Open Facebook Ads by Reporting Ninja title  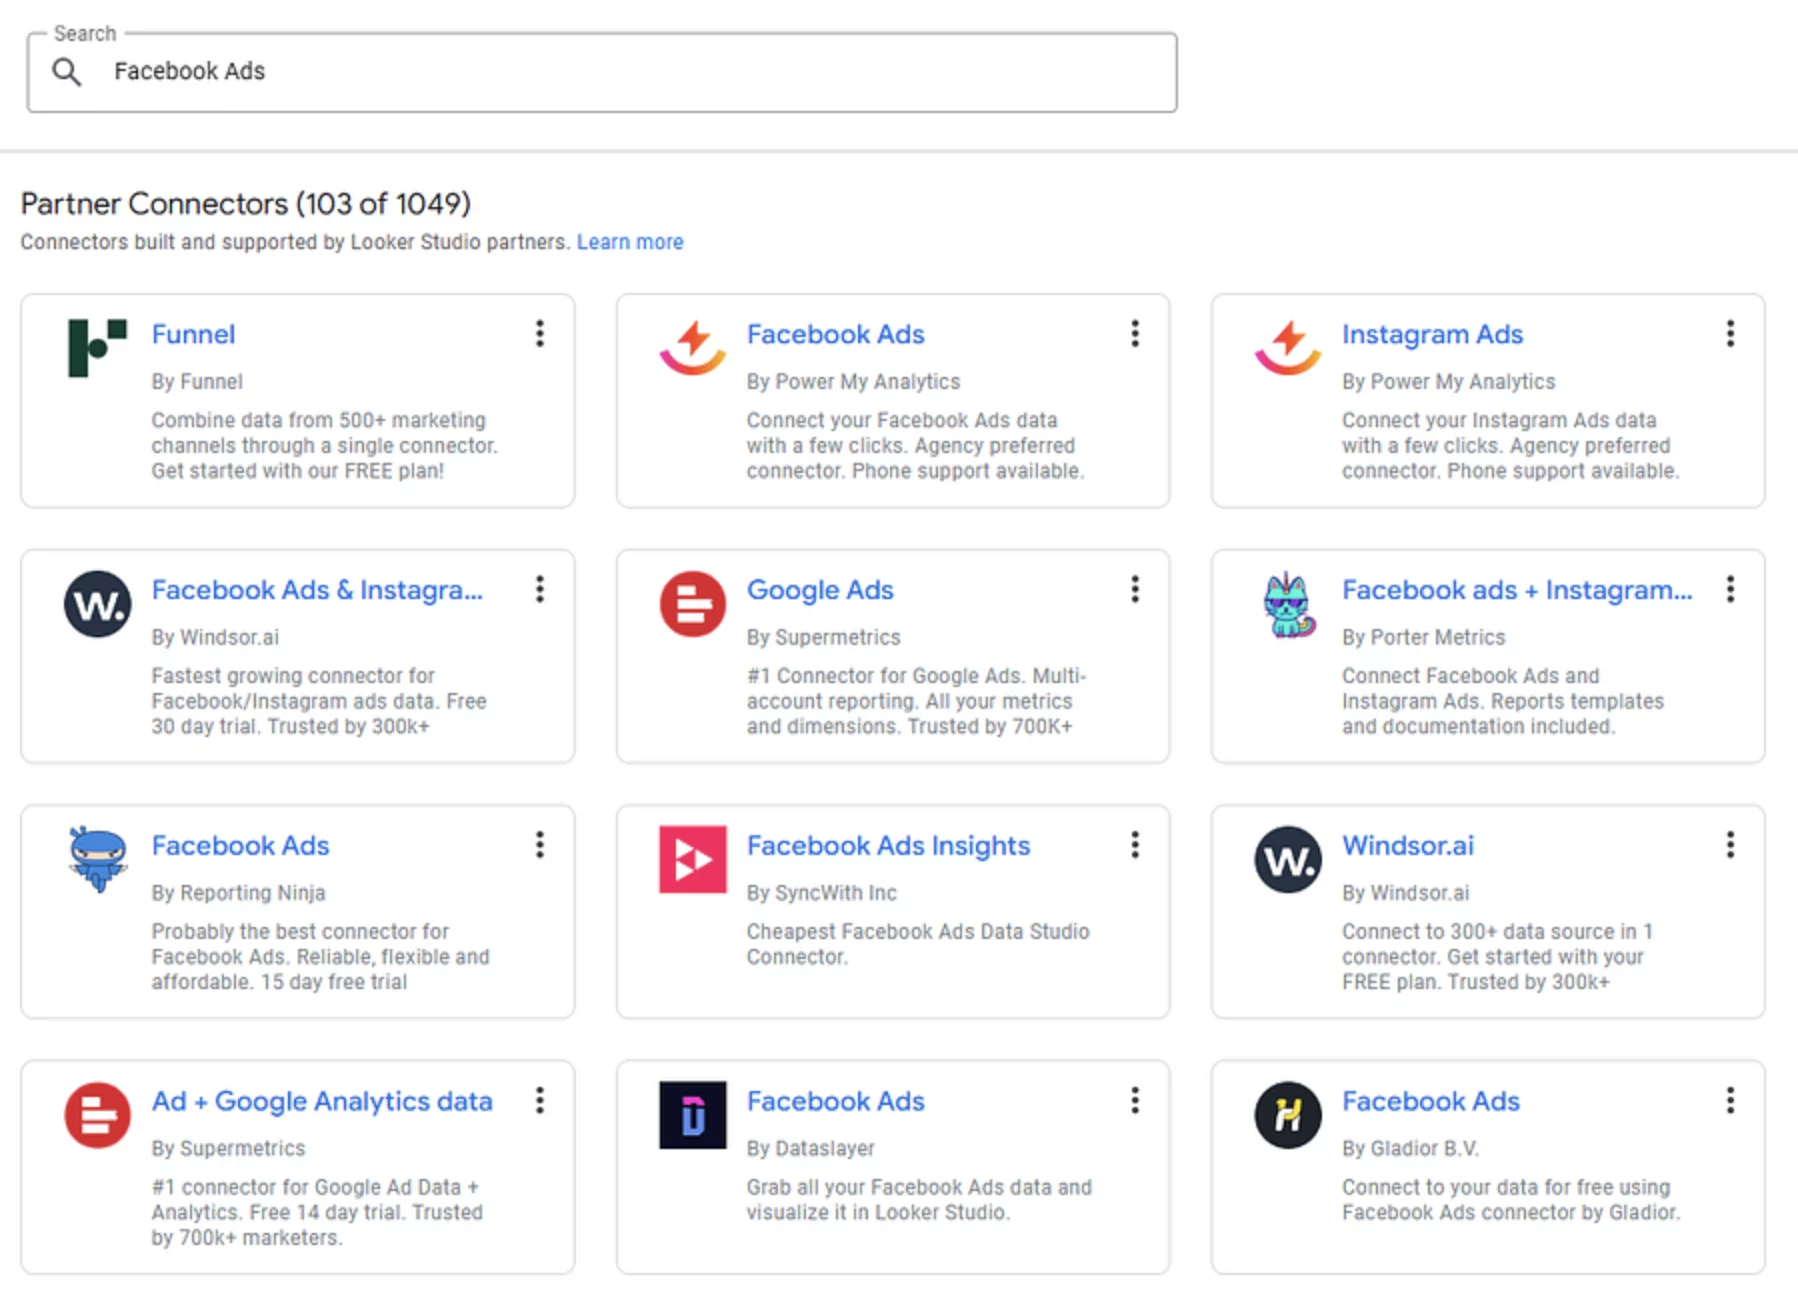[240, 846]
